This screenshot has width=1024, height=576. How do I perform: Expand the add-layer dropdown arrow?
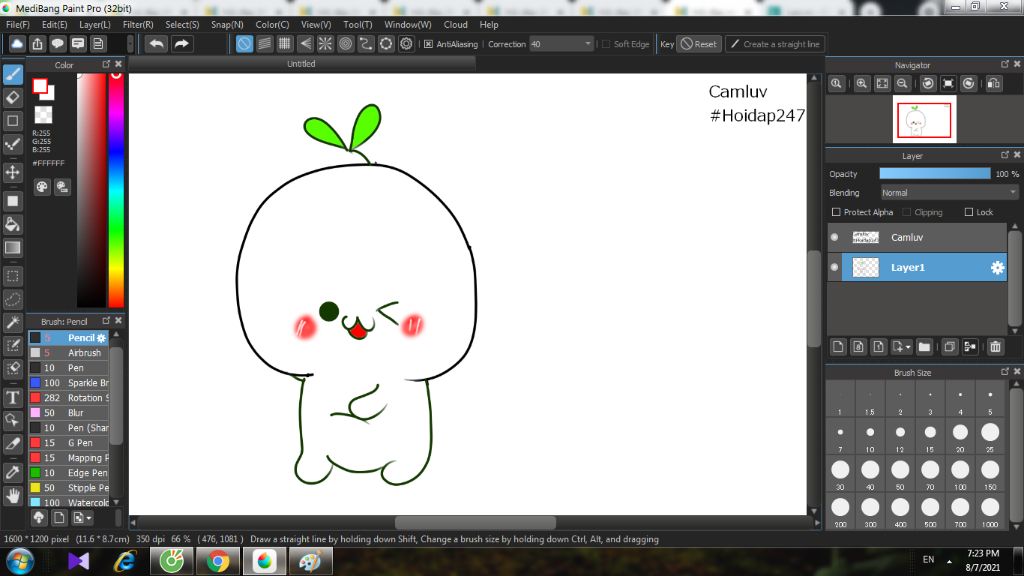(x=908, y=347)
